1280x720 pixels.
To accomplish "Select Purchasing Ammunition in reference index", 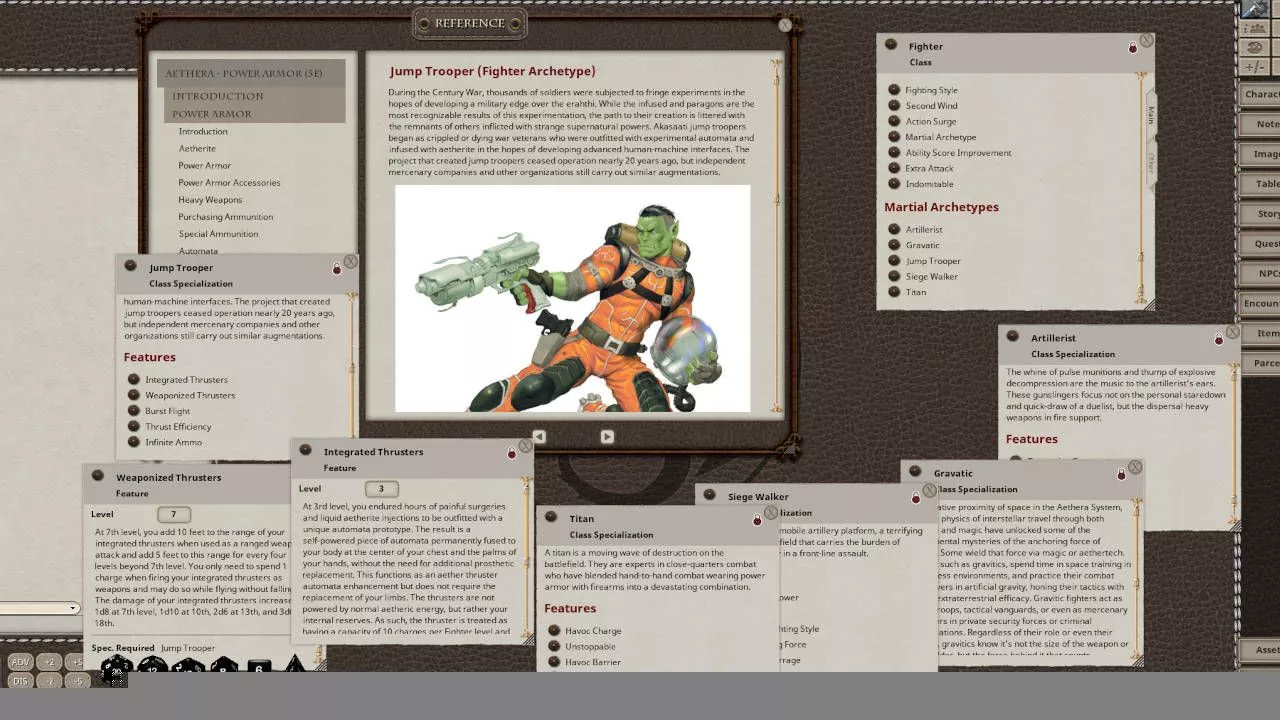I will 225,216.
